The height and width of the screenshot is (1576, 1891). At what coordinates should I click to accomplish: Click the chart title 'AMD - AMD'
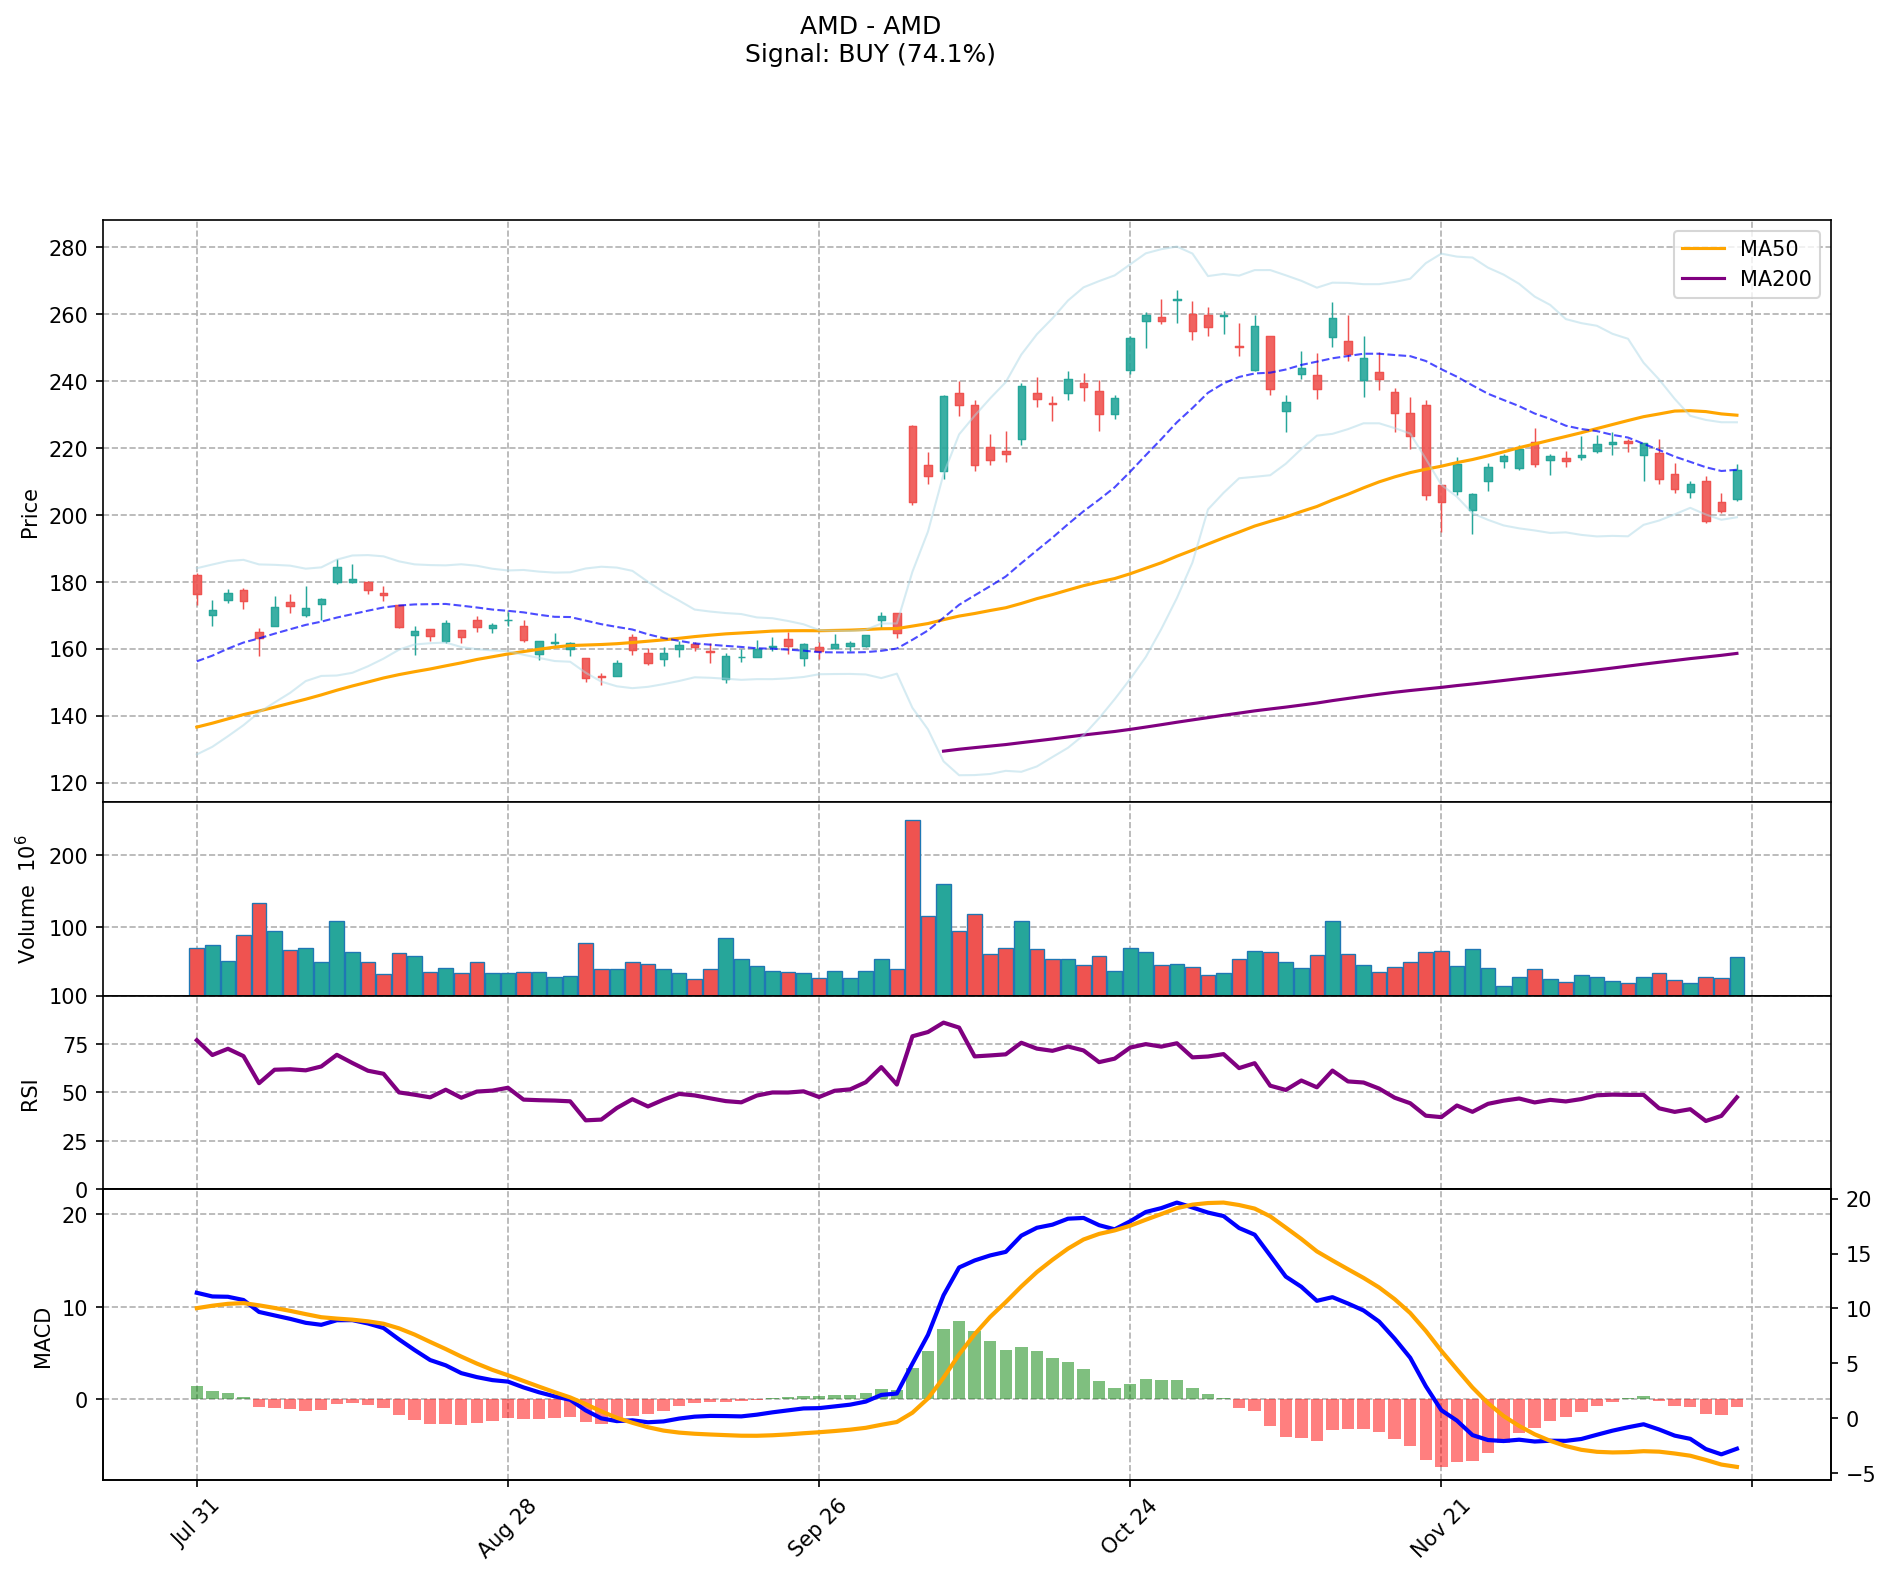tap(869, 26)
